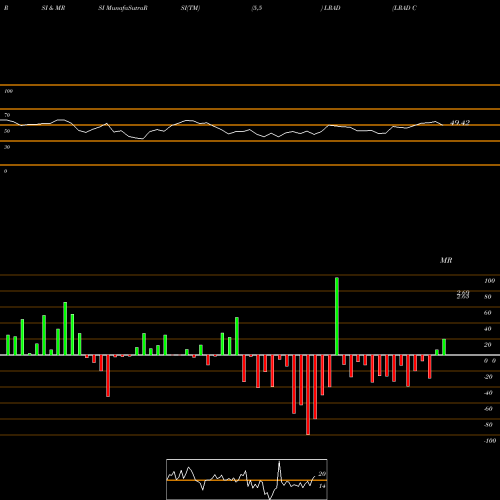The image size is (500, 500).
Task: Click the MR axis label -40
Action: click(488, 393)
